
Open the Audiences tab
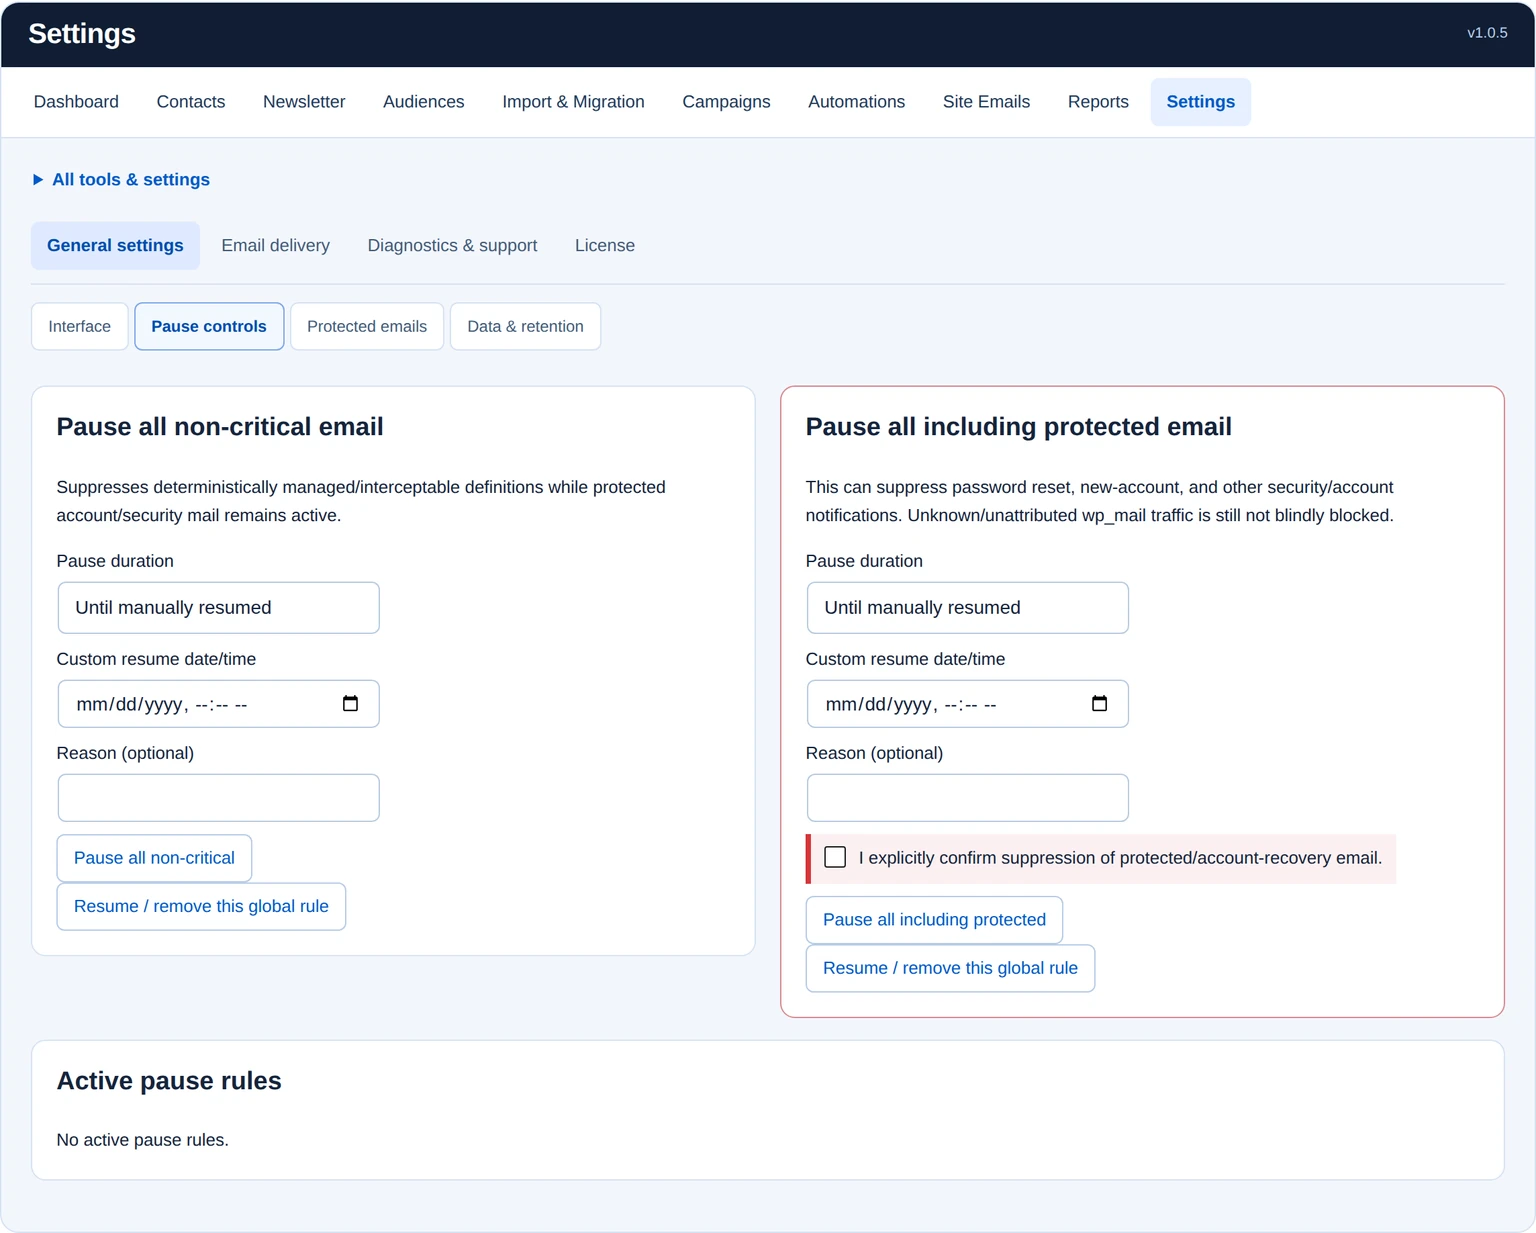click(424, 102)
